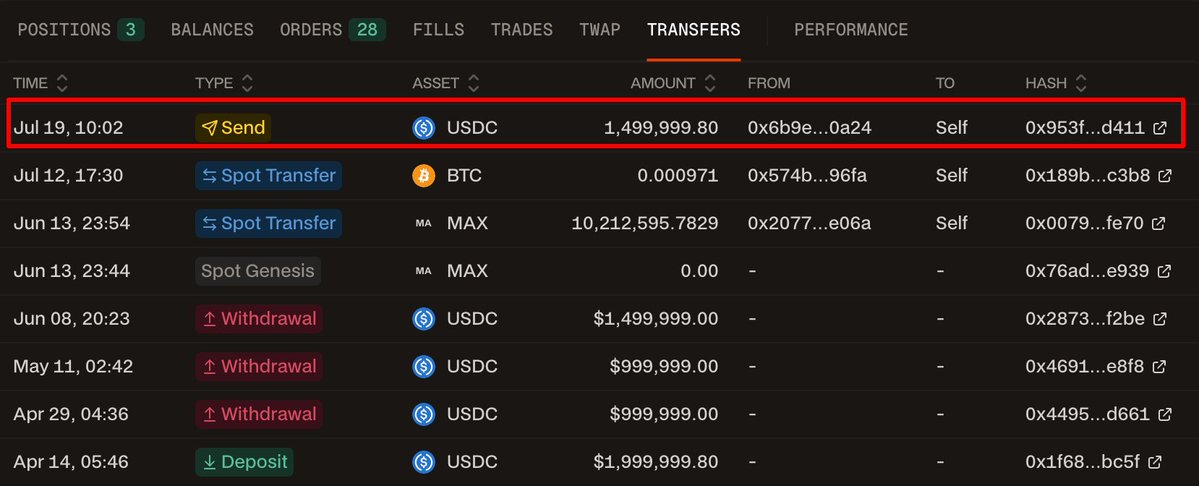Switch to the POSITIONS tab
1199x486 pixels.
click(80, 30)
